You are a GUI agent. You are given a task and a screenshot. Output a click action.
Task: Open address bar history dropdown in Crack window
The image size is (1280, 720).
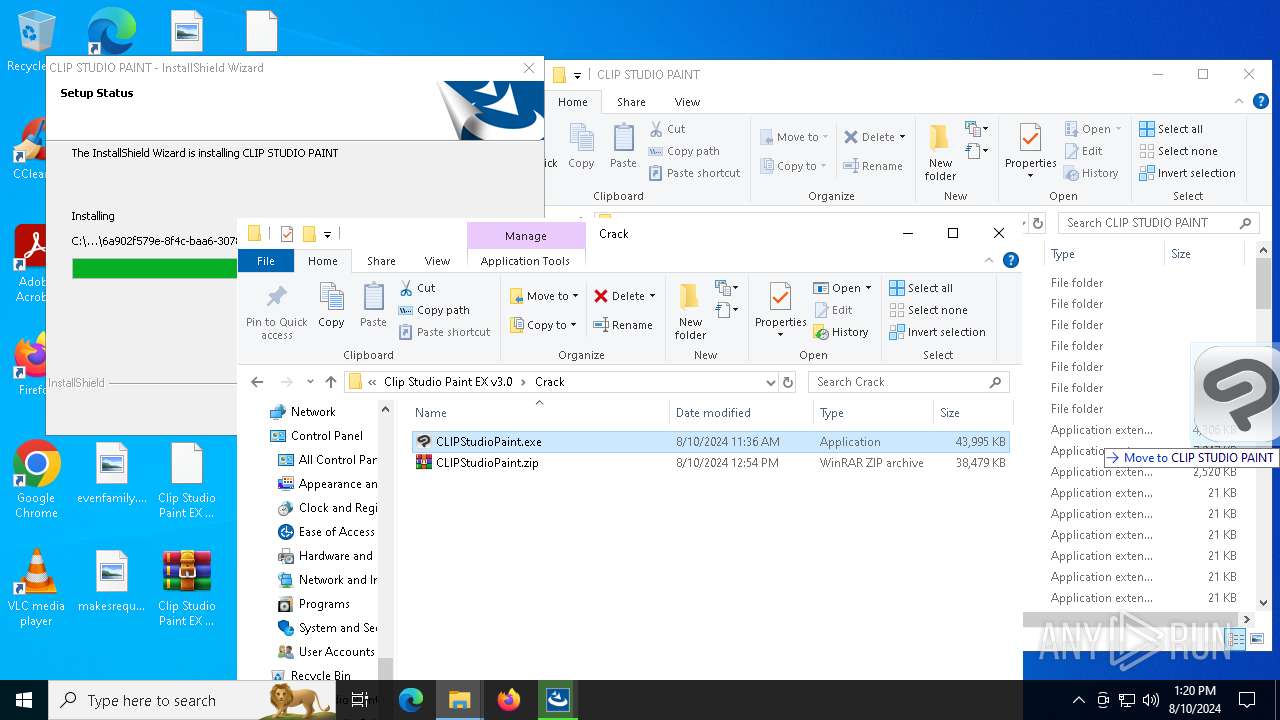tap(770, 382)
